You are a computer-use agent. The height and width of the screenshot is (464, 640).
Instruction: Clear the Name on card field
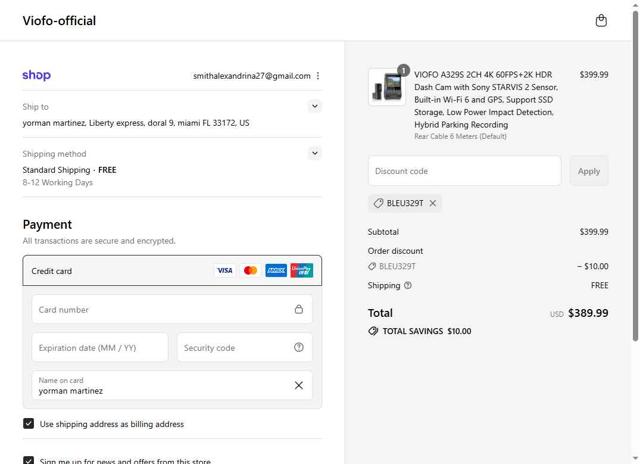click(299, 385)
